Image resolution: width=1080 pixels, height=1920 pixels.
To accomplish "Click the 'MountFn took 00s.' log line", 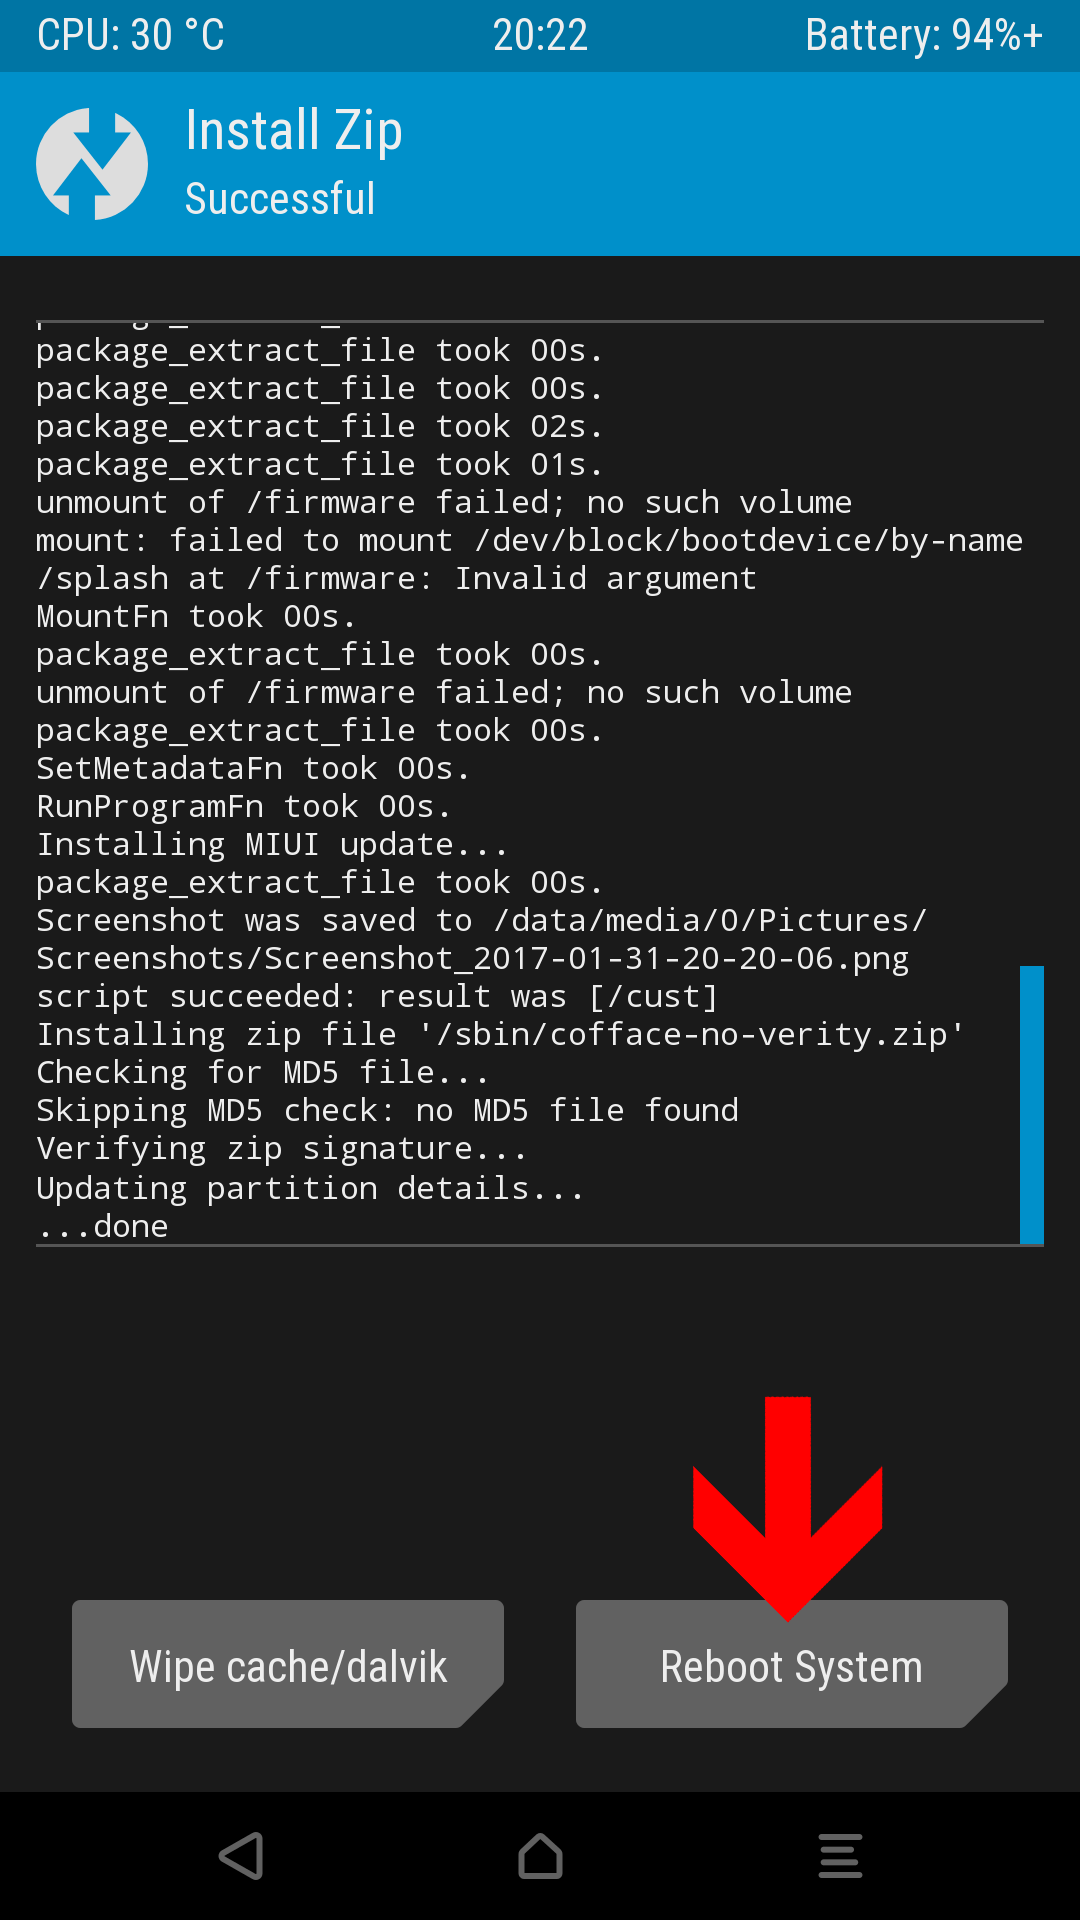I will (x=196, y=617).
